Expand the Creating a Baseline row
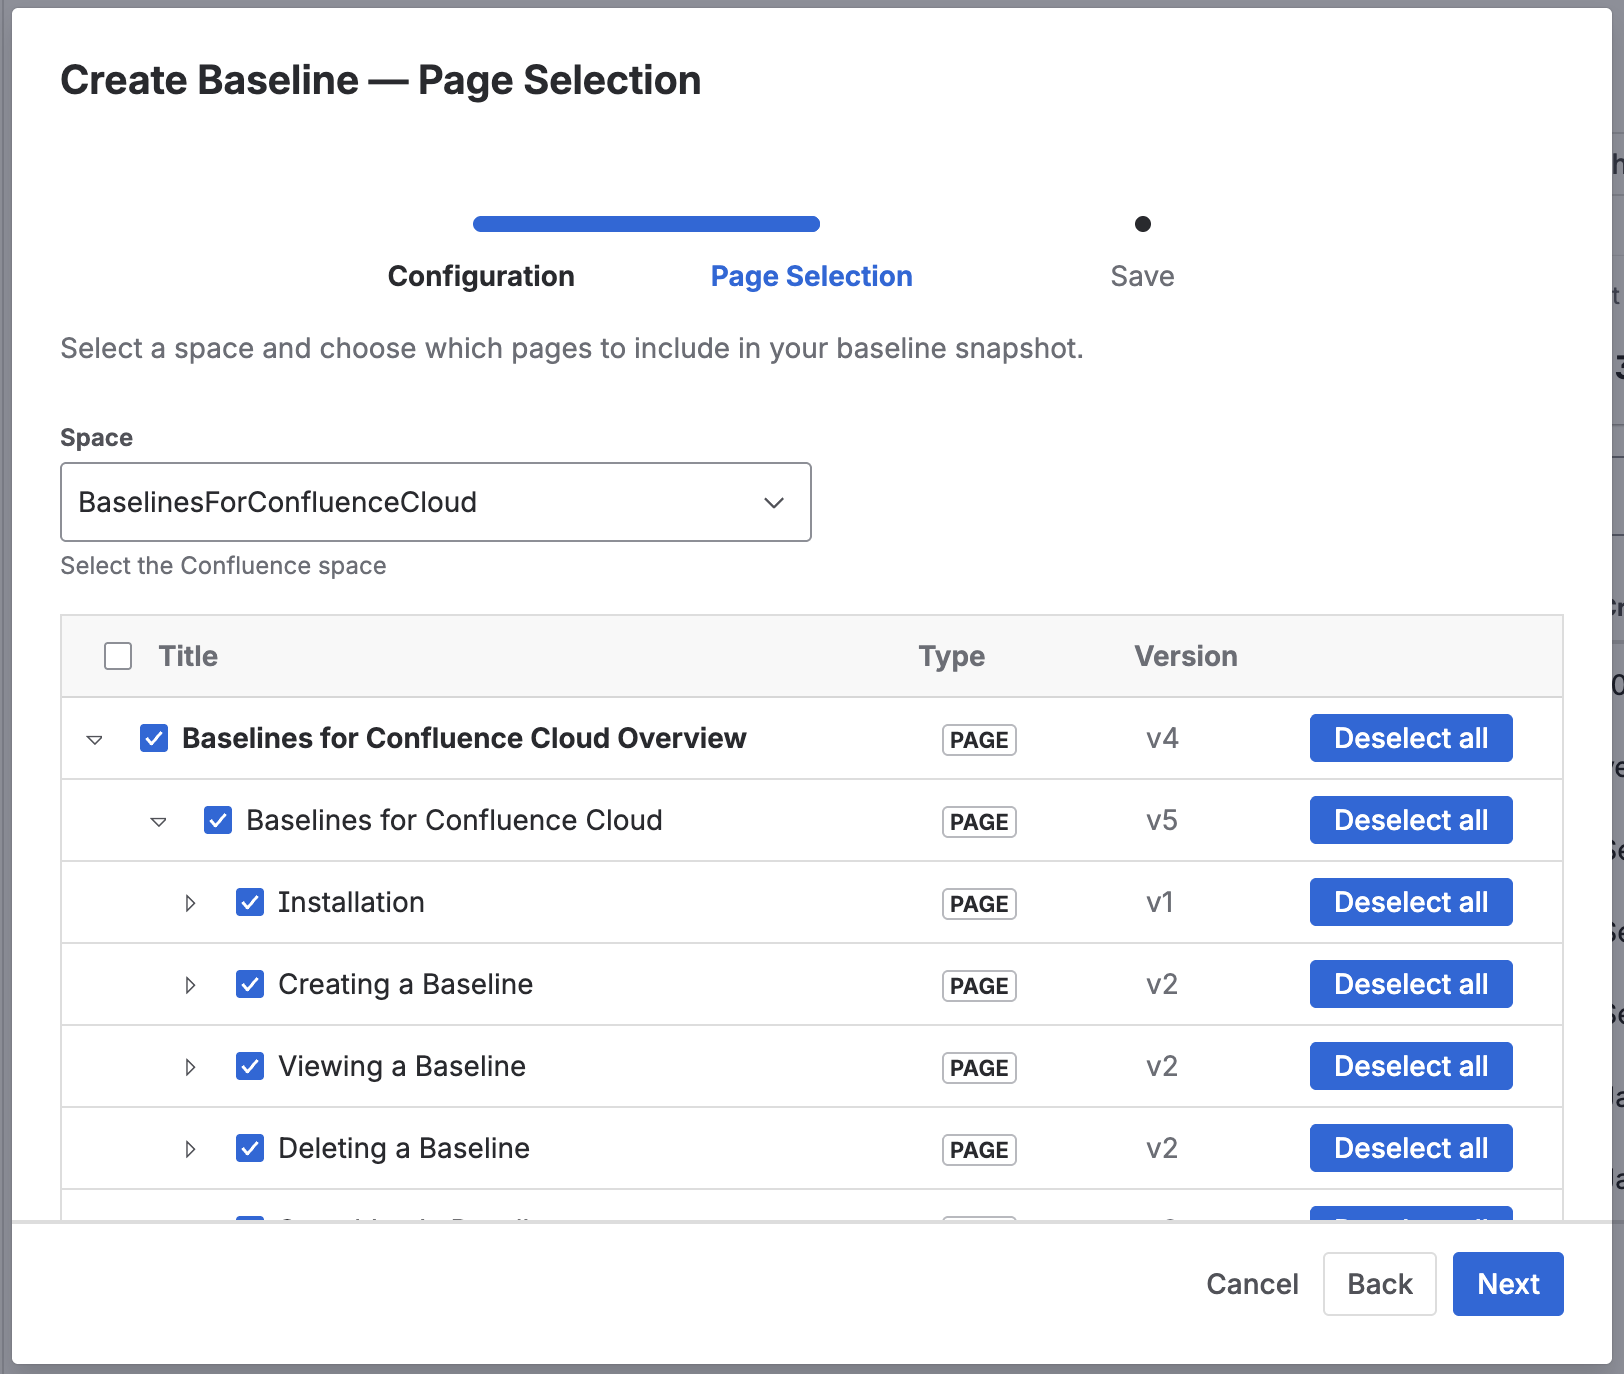This screenshot has width=1624, height=1374. (190, 985)
